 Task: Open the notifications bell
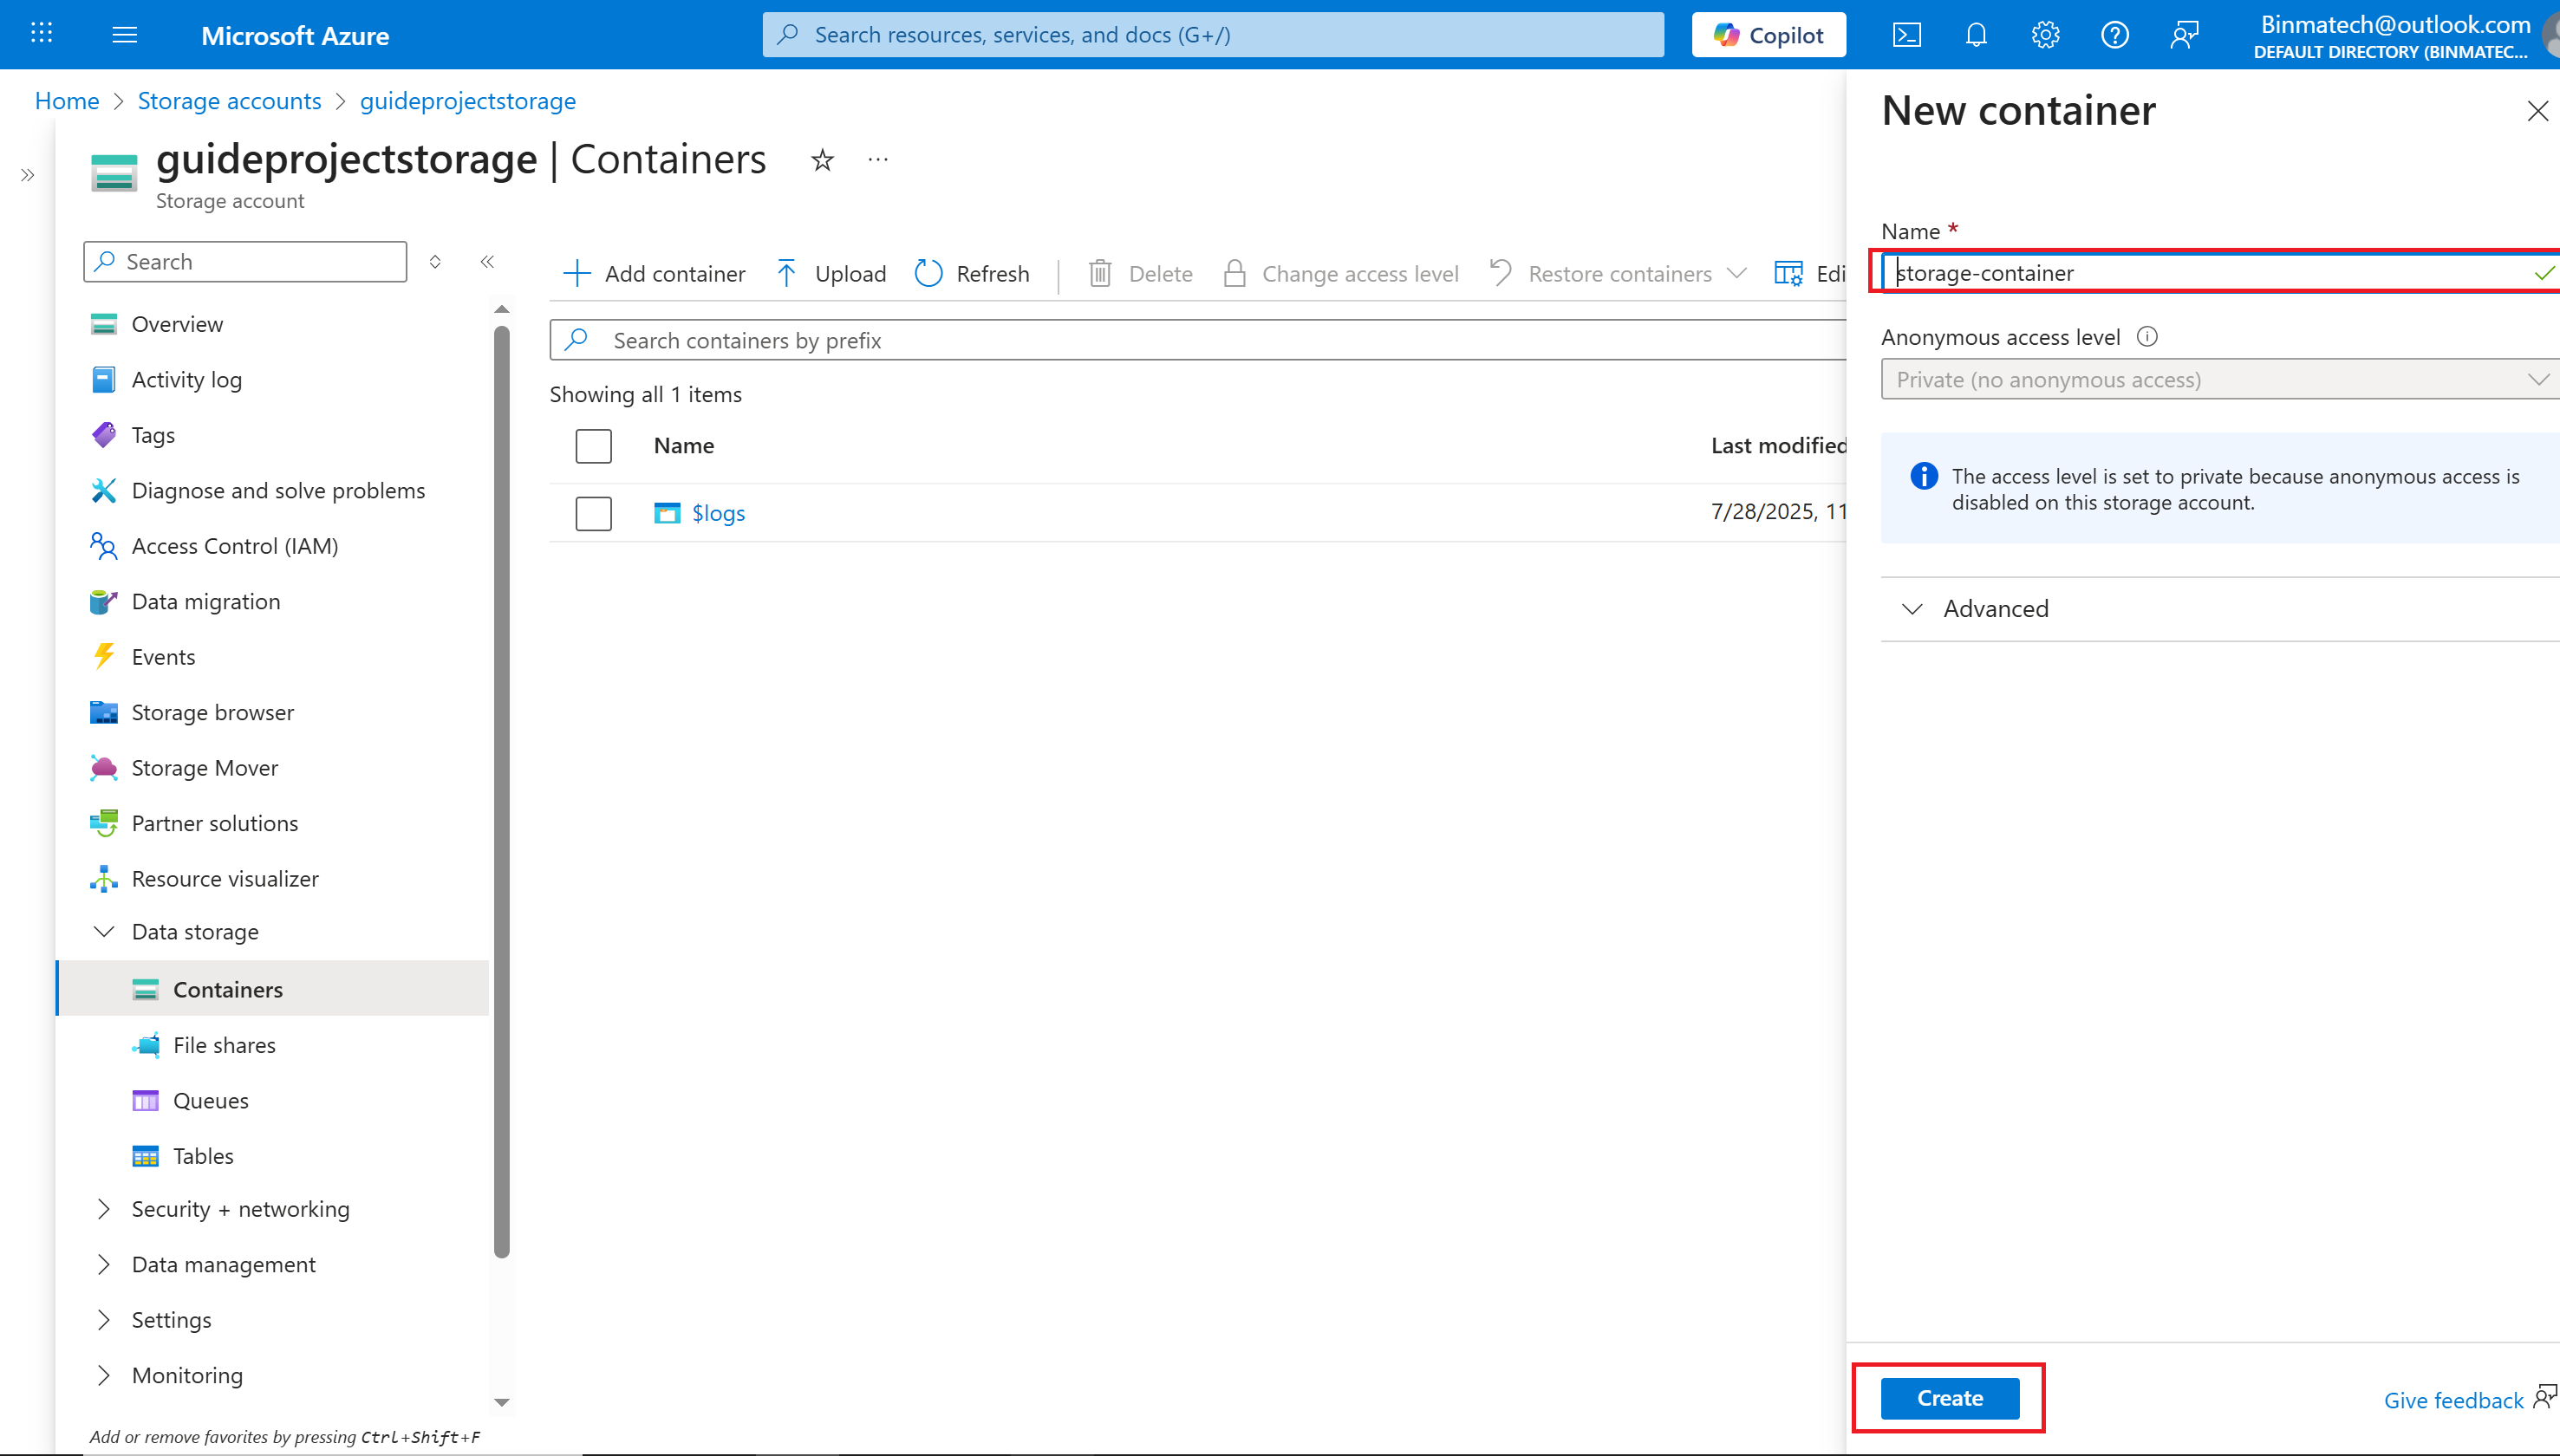[x=1976, y=35]
